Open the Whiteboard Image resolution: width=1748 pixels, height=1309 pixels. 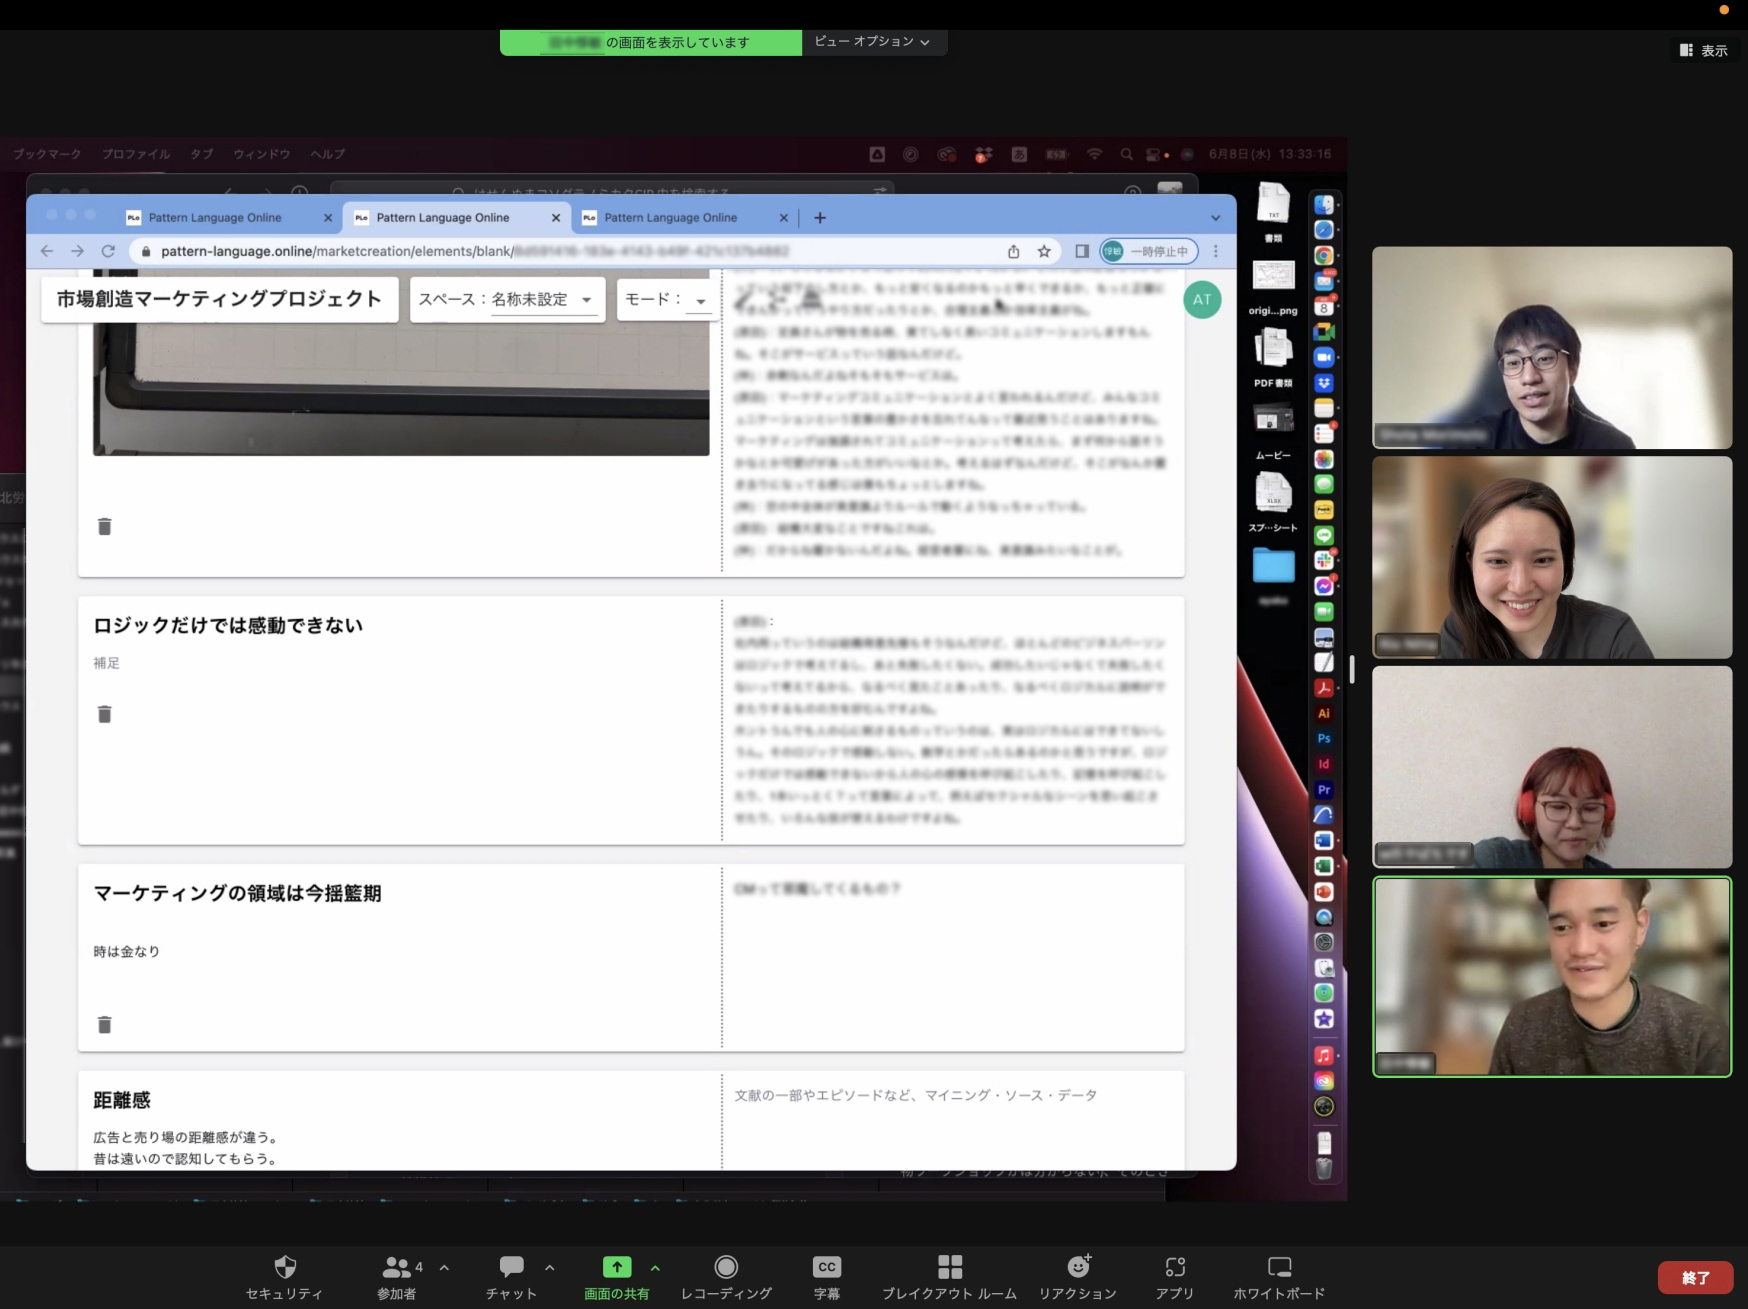tap(1279, 1268)
